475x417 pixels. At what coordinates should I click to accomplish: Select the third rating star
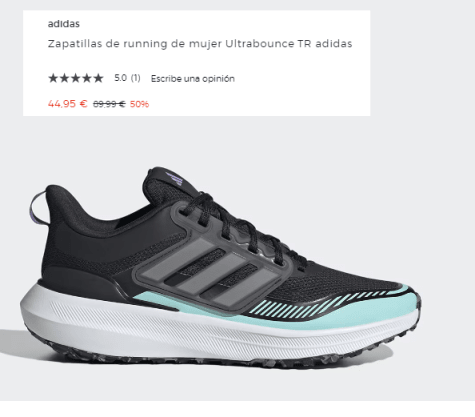click(x=76, y=78)
